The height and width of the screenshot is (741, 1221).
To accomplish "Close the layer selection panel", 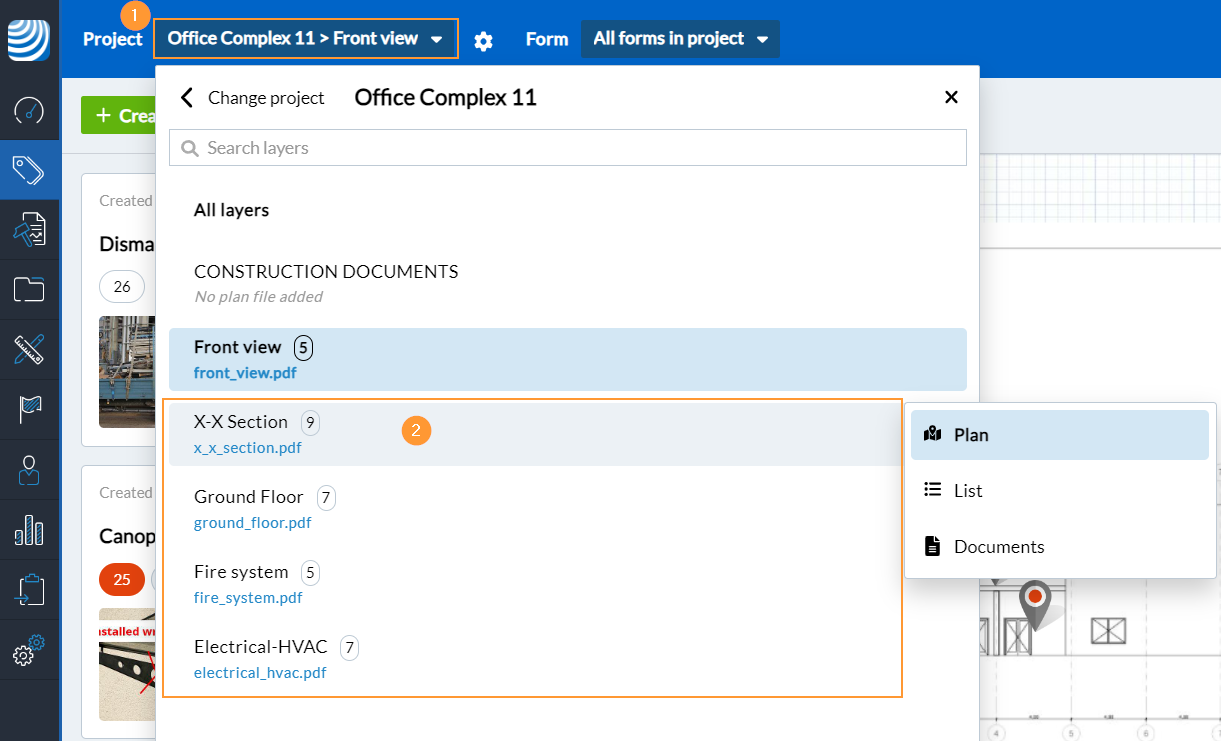I will point(951,97).
